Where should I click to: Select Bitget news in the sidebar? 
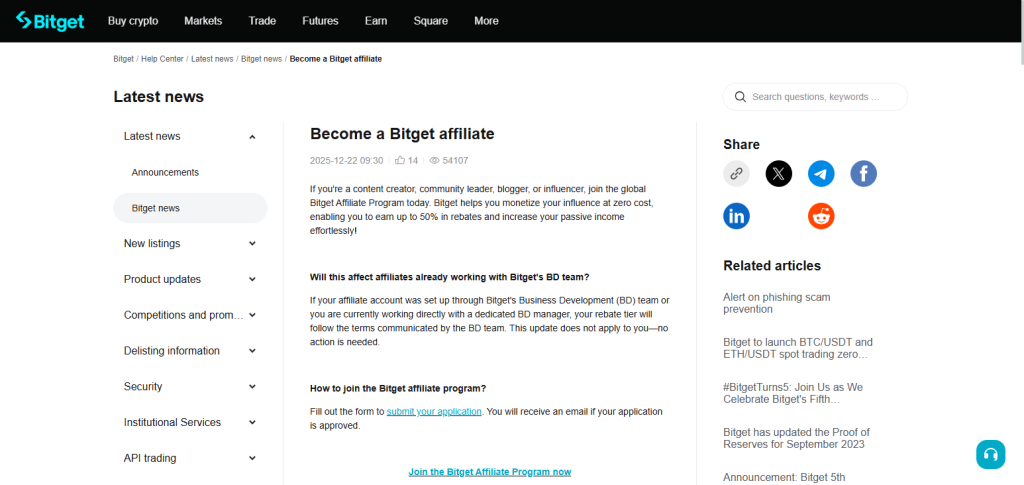point(190,208)
